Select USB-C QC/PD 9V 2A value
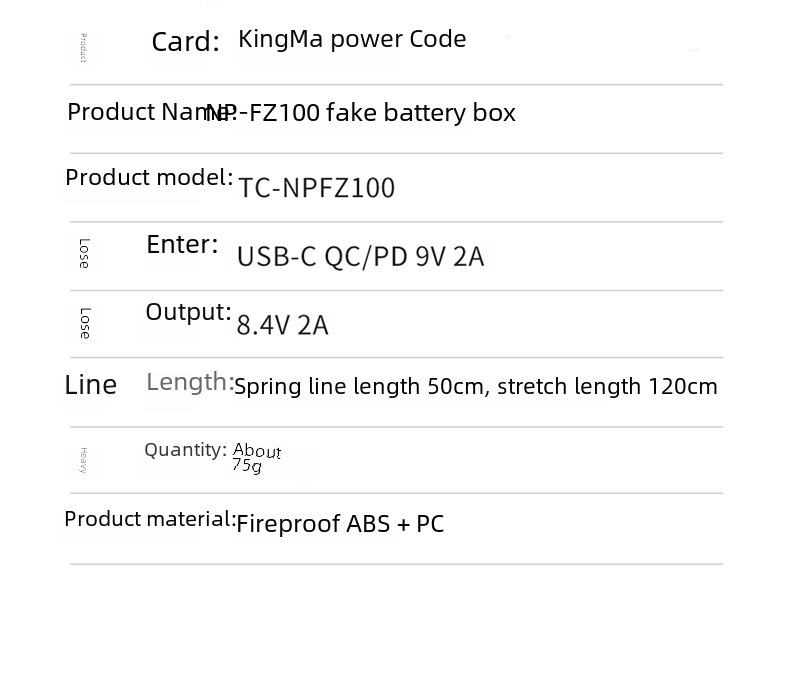The image size is (790, 675). click(361, 256)
